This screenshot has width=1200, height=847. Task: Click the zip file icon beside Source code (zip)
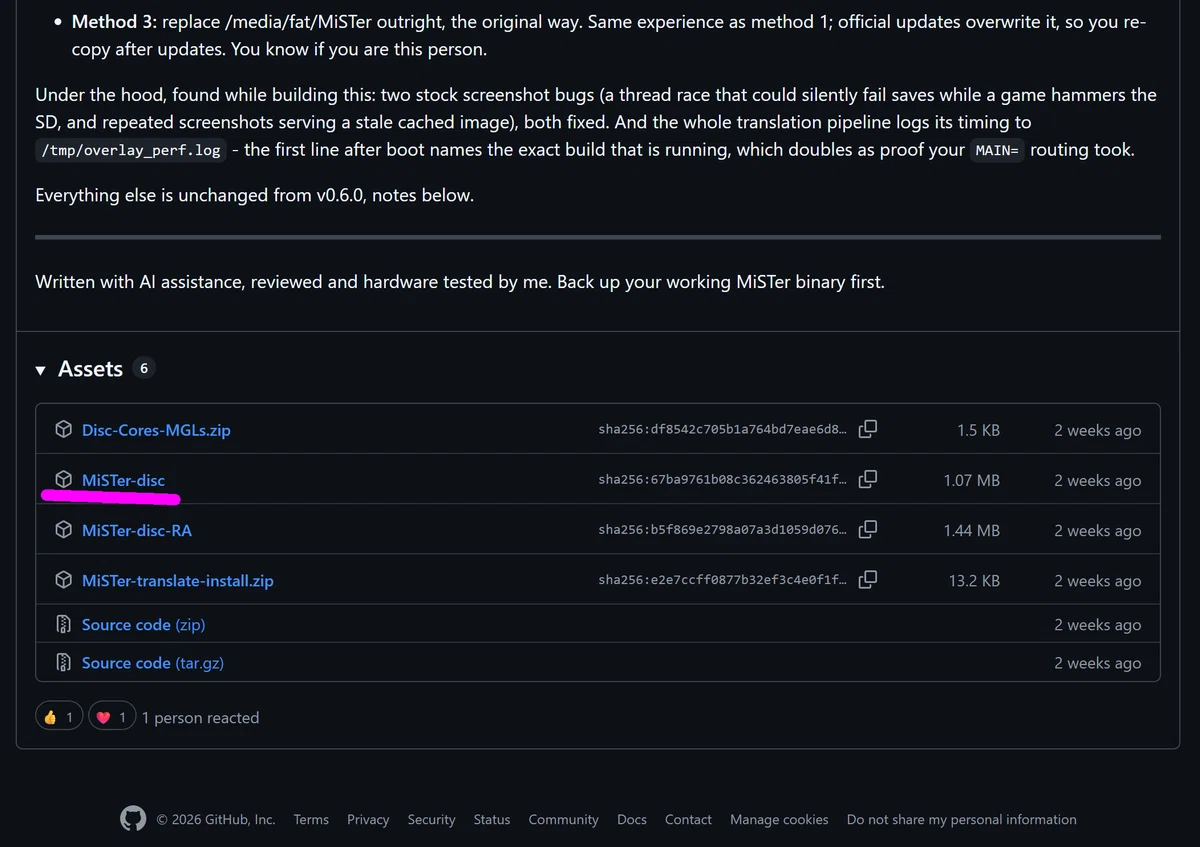[64, 624]
